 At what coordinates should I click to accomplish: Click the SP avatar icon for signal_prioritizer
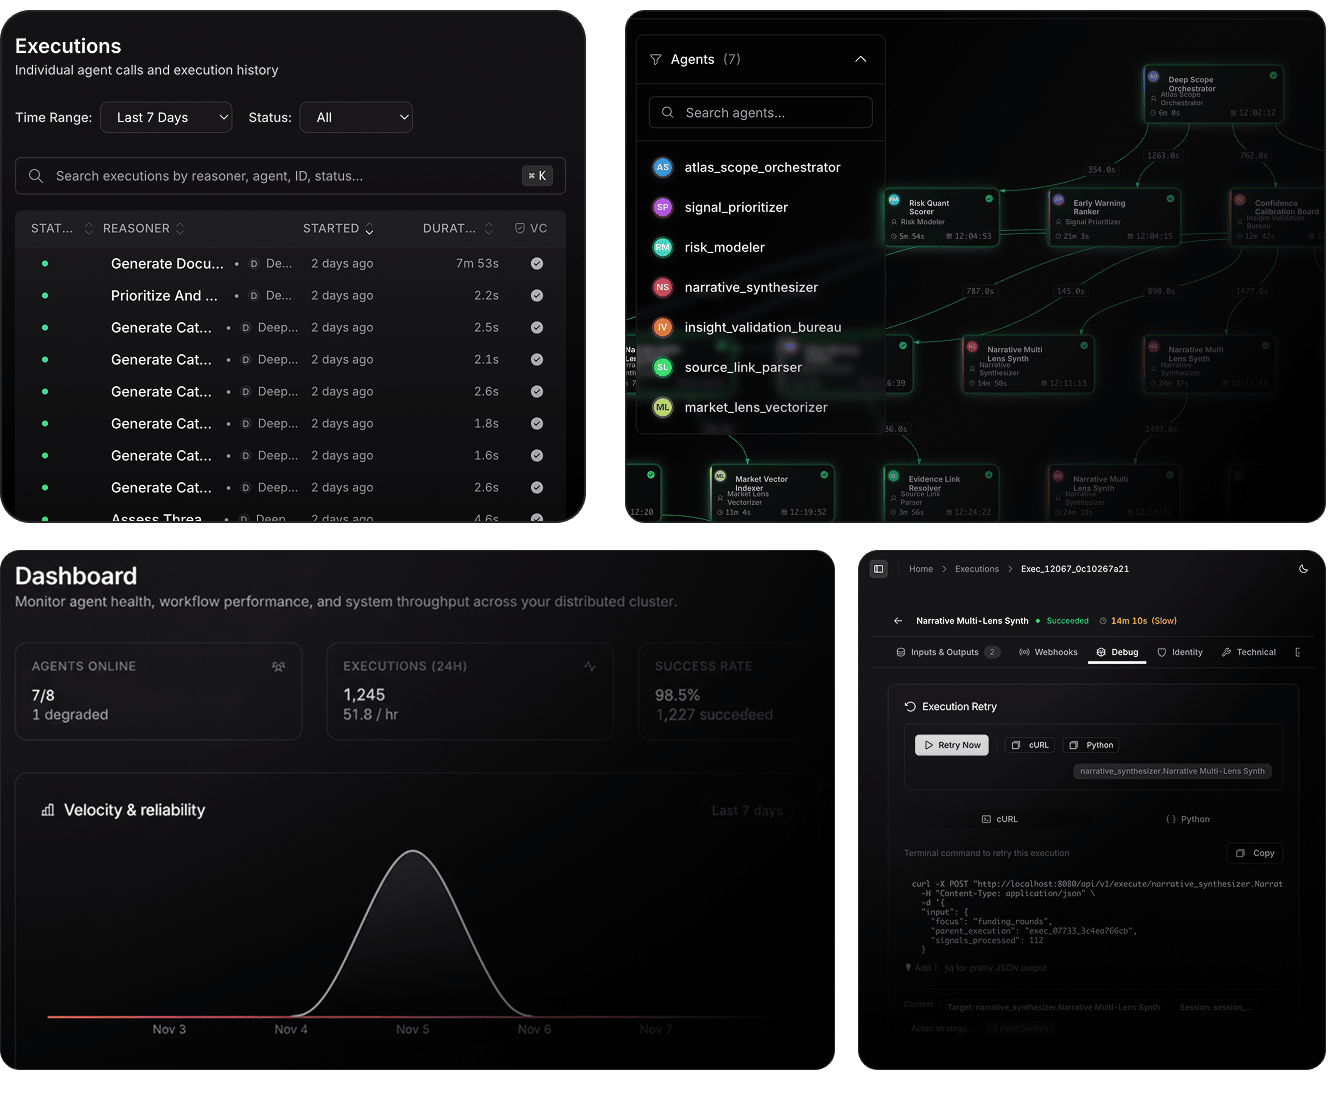tap(662, 207)
